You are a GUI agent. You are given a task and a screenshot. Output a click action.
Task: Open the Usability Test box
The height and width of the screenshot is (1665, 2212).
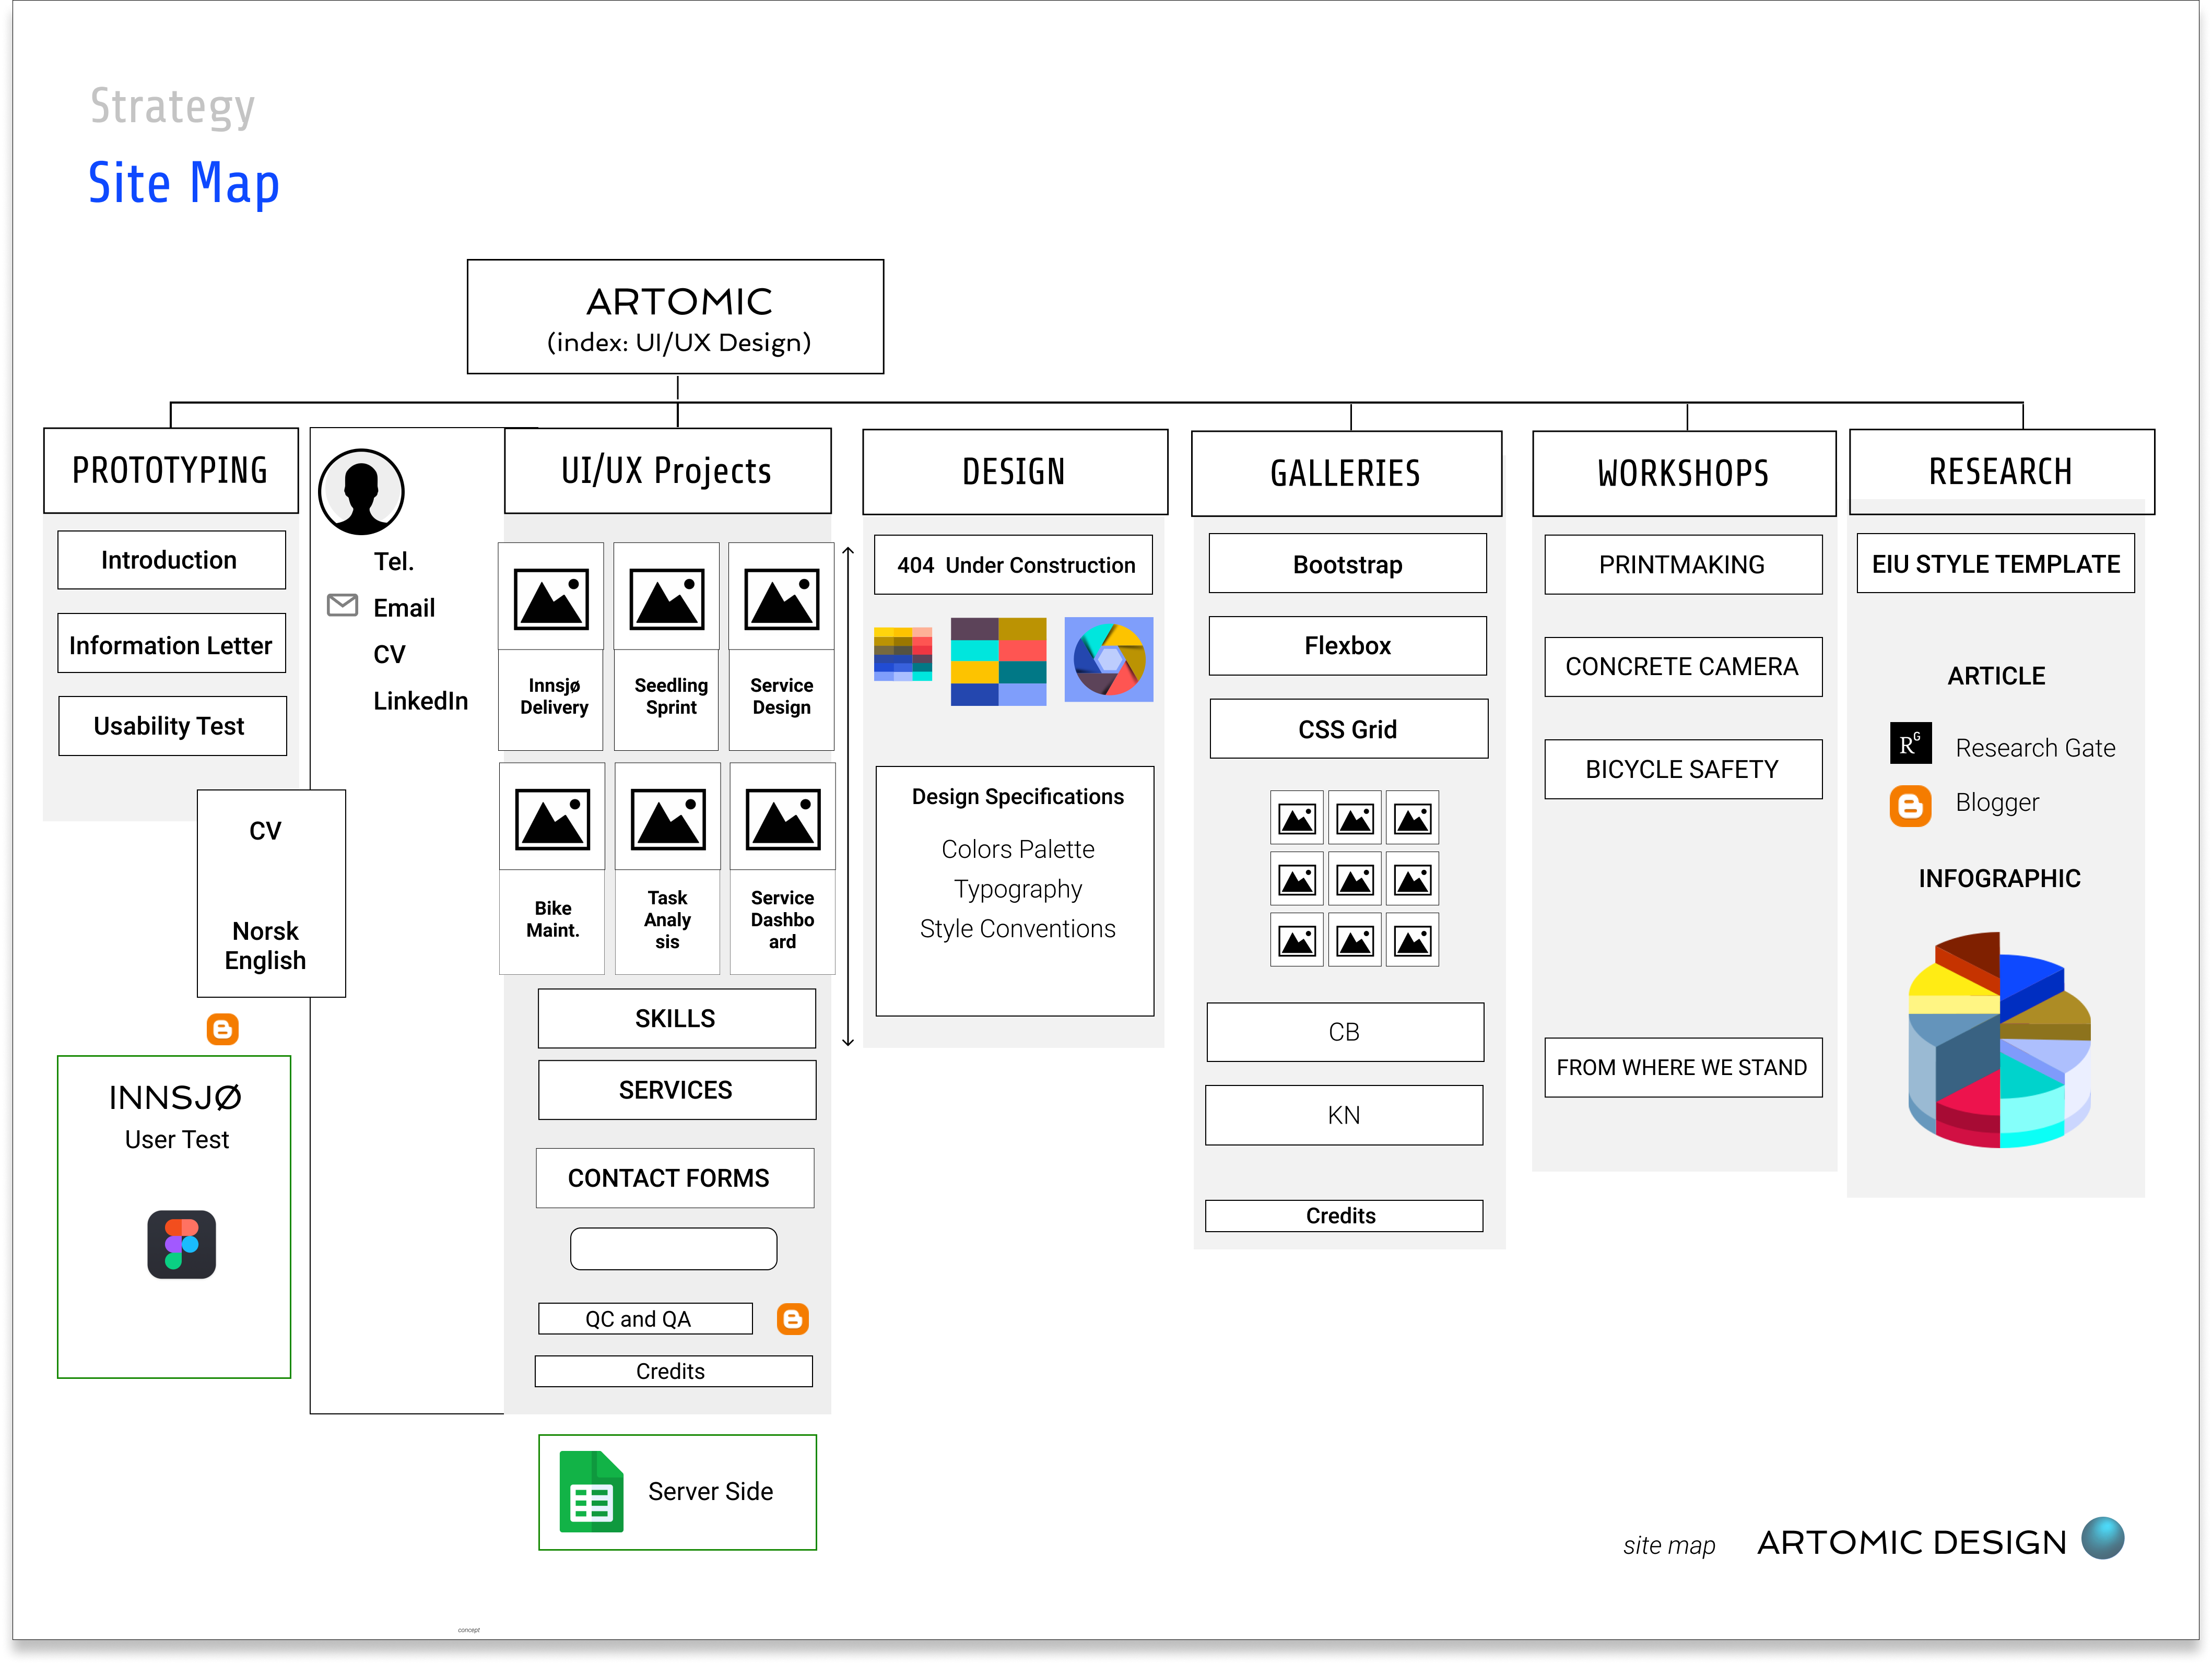(172, 726)
